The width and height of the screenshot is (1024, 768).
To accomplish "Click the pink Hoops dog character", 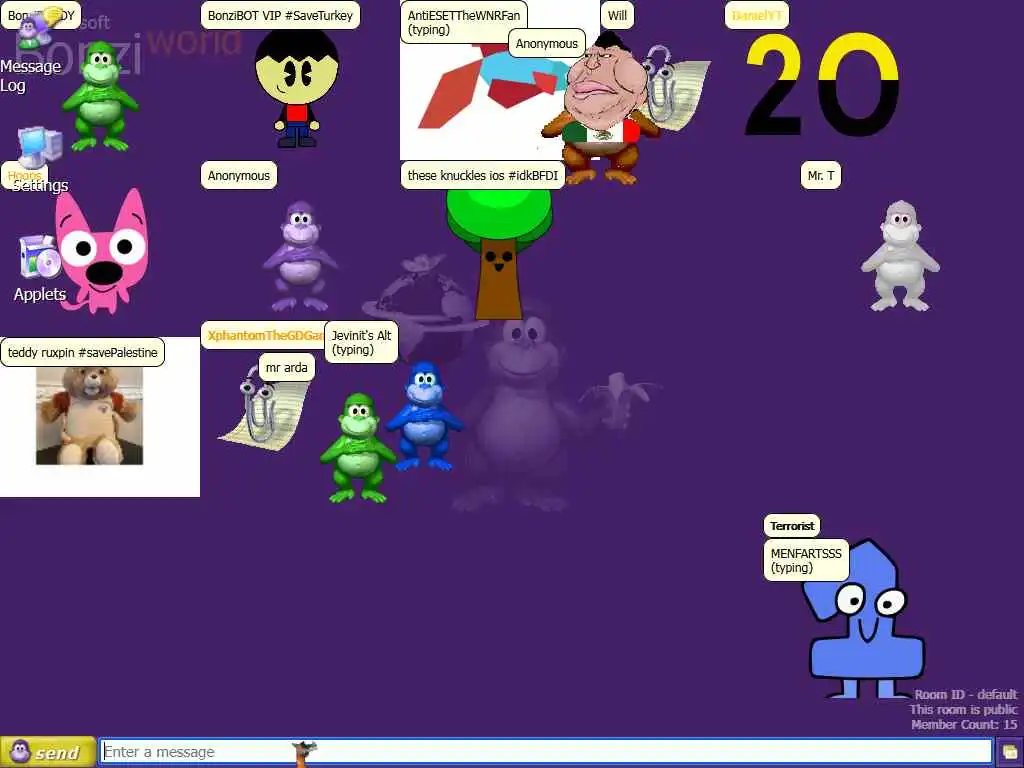I will (102, 251).
